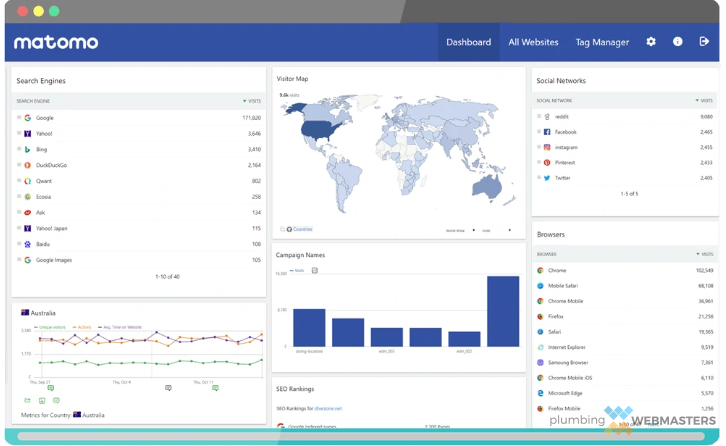
Task: Open the All Websites menu item
Action: tap(533, 42)
